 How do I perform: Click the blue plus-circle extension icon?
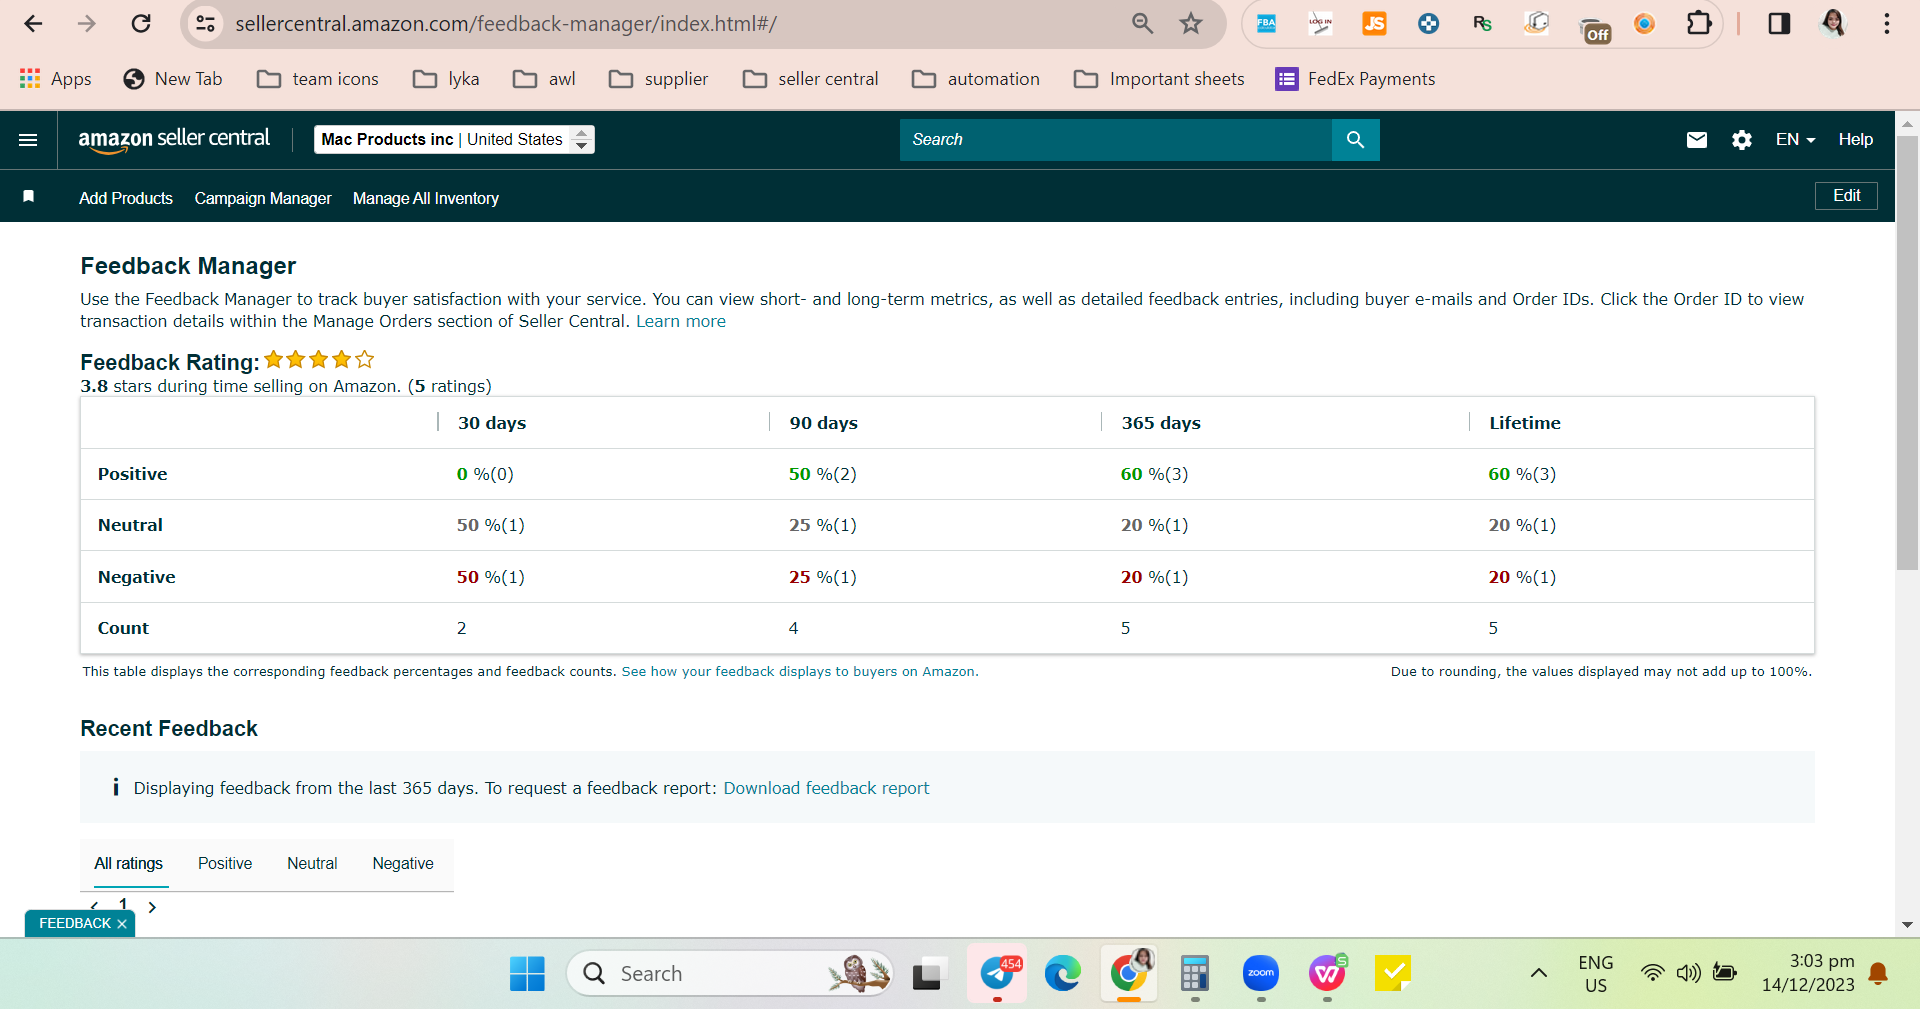(1428, 23)
